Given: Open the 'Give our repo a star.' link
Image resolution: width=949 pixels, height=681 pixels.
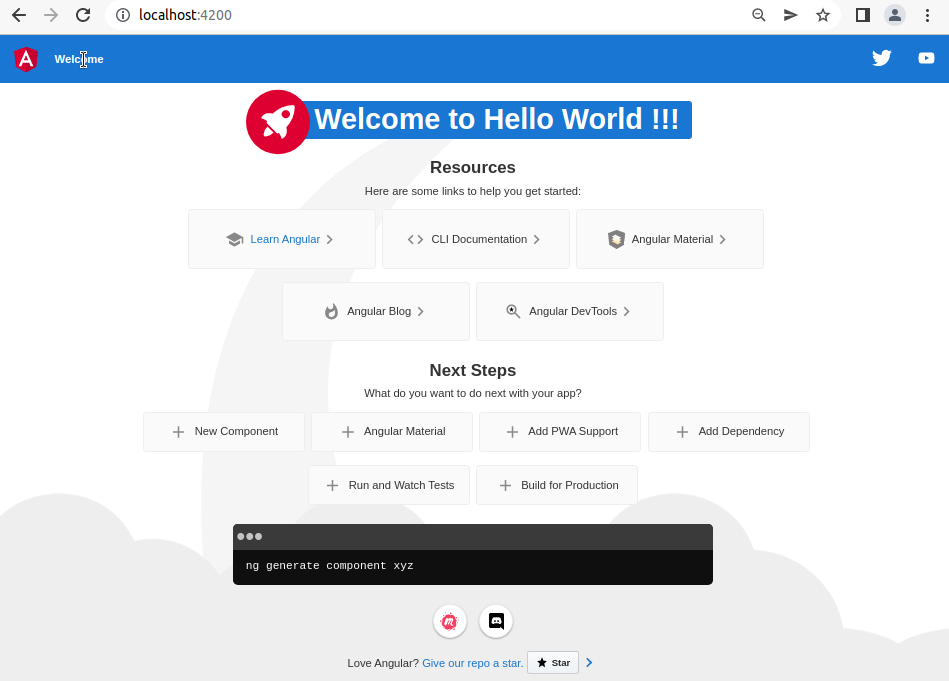Looking at the screenshot, I should 472,662.
